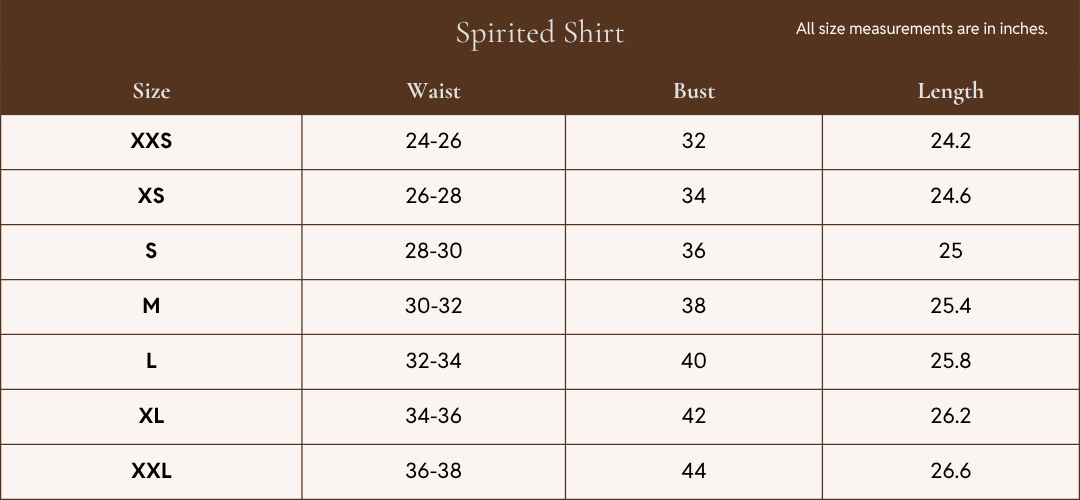Click the XXL size row label
Screen dimensions: 1080x500
coord(152,471)
